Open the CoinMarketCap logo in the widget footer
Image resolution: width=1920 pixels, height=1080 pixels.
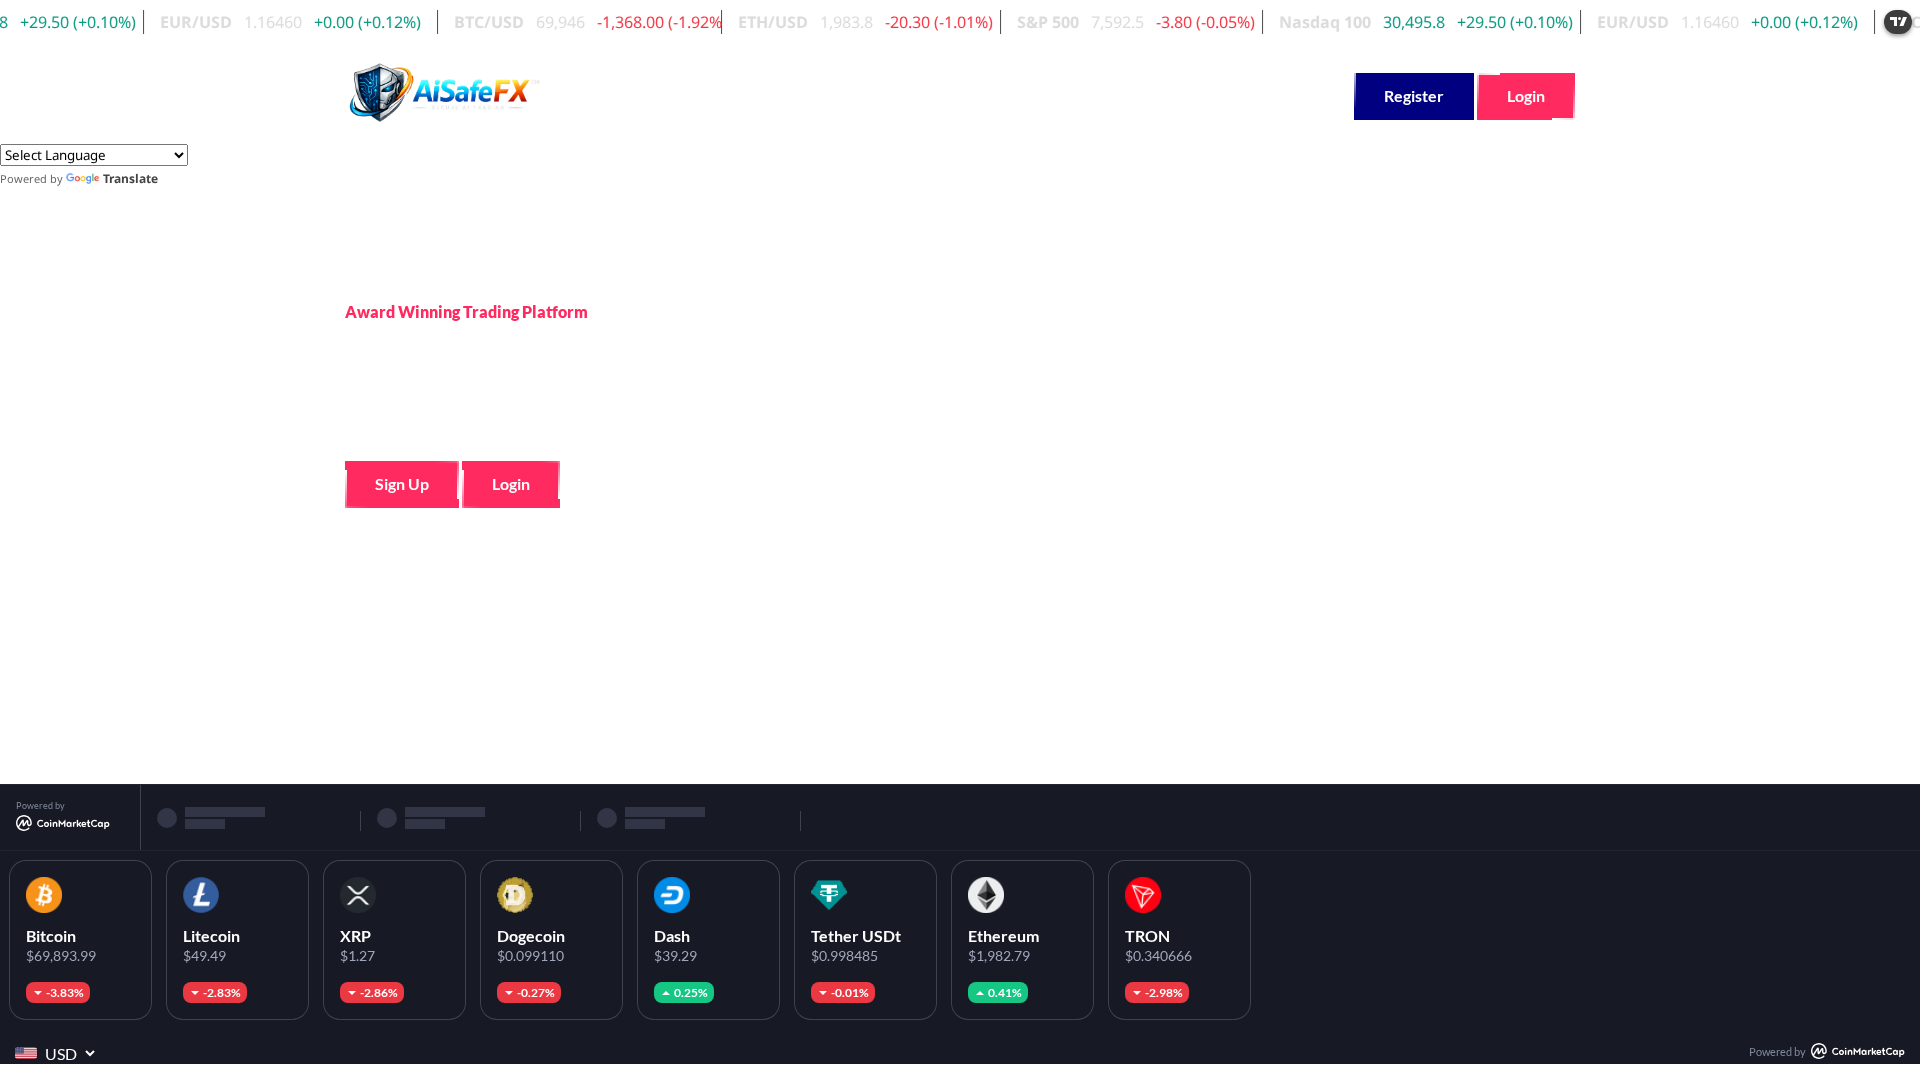1858,1051
